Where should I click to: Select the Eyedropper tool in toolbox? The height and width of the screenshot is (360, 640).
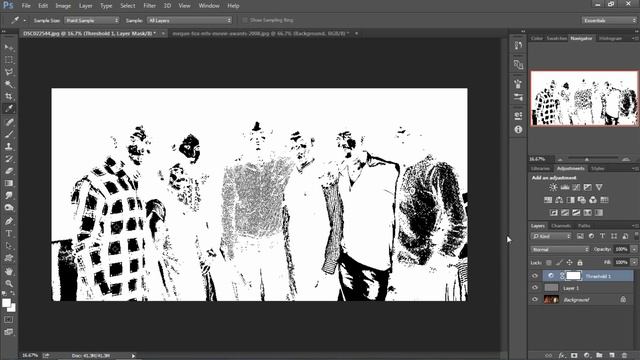[9, 109]
